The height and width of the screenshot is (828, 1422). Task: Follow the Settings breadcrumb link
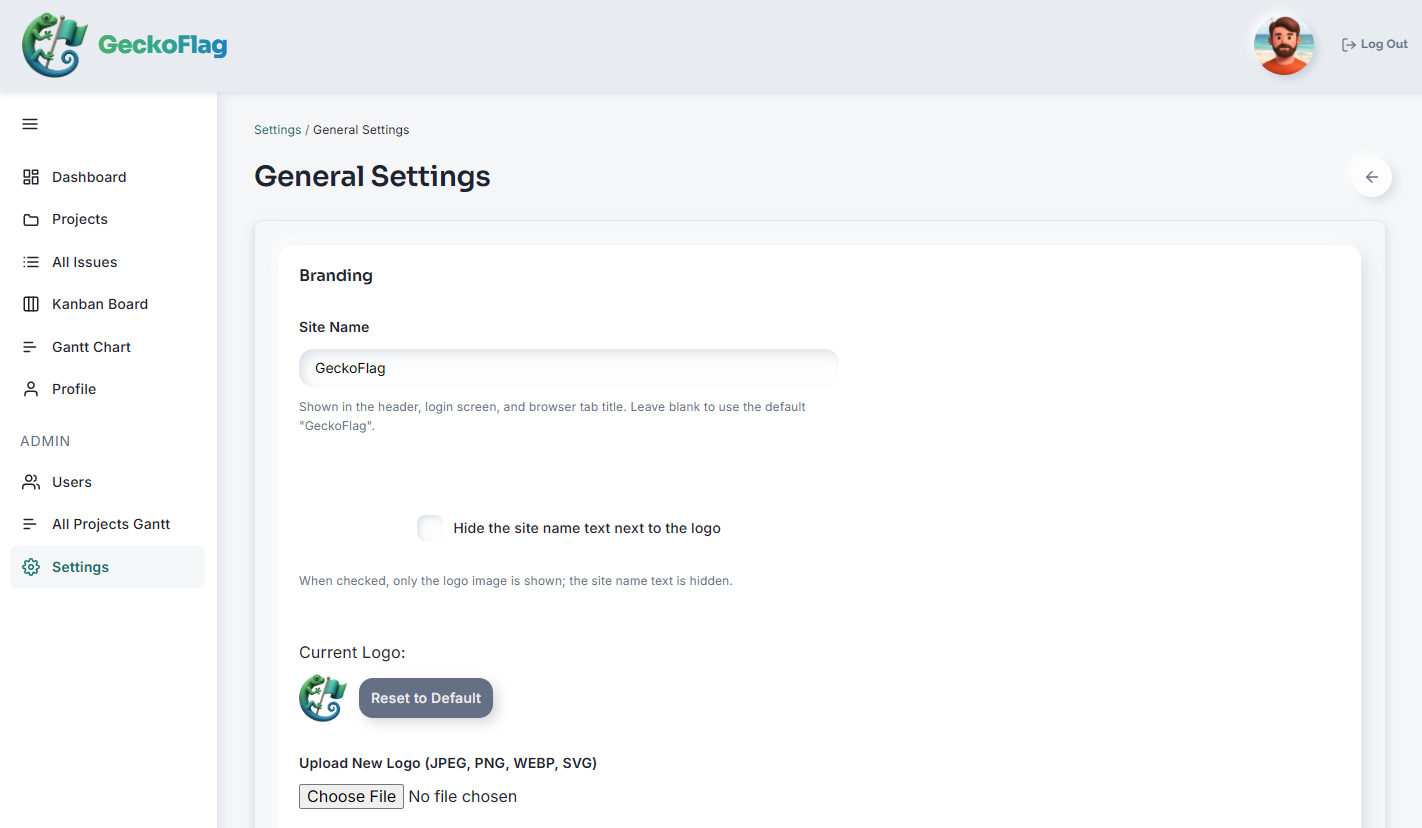point(277,130)
